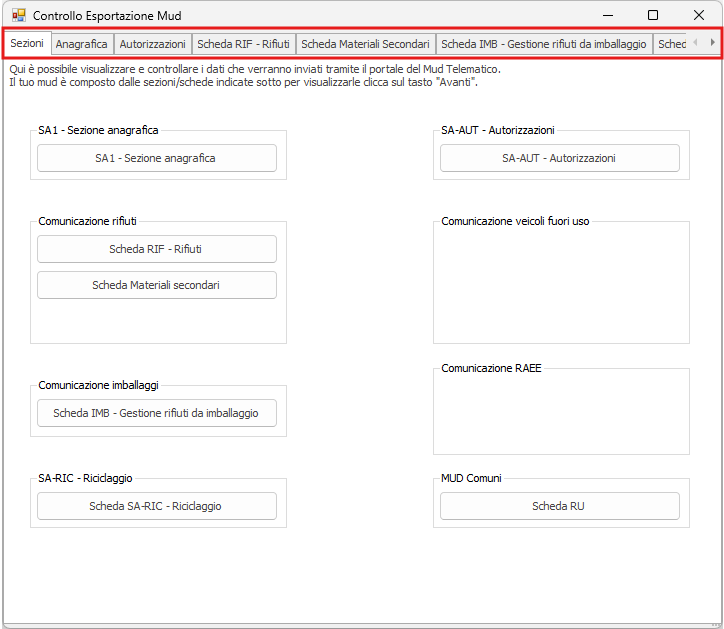Click the Comunicazione imballaggi group label
This screenshot has height=629, width=724.
[98, 385]
